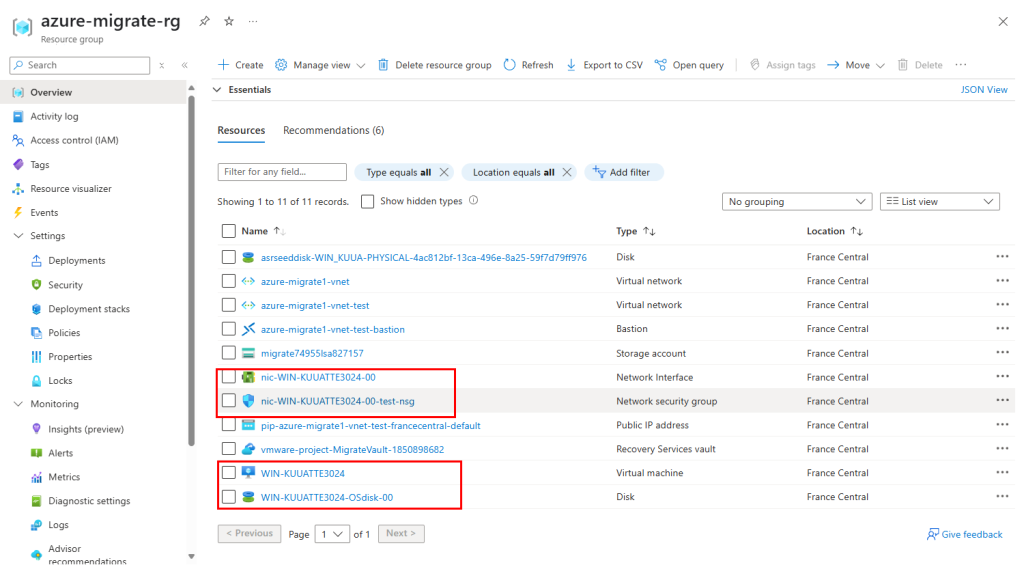1024x565 pixels.
Task: Select checkbox for asrseeddisk disk row
Action: tap(229, 257)
